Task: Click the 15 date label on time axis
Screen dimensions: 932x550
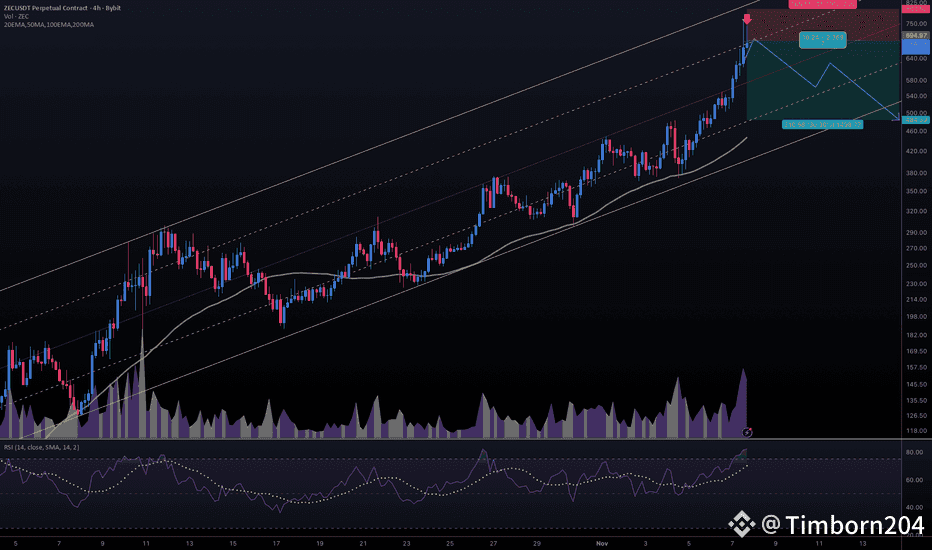Action: pos(233,543)
